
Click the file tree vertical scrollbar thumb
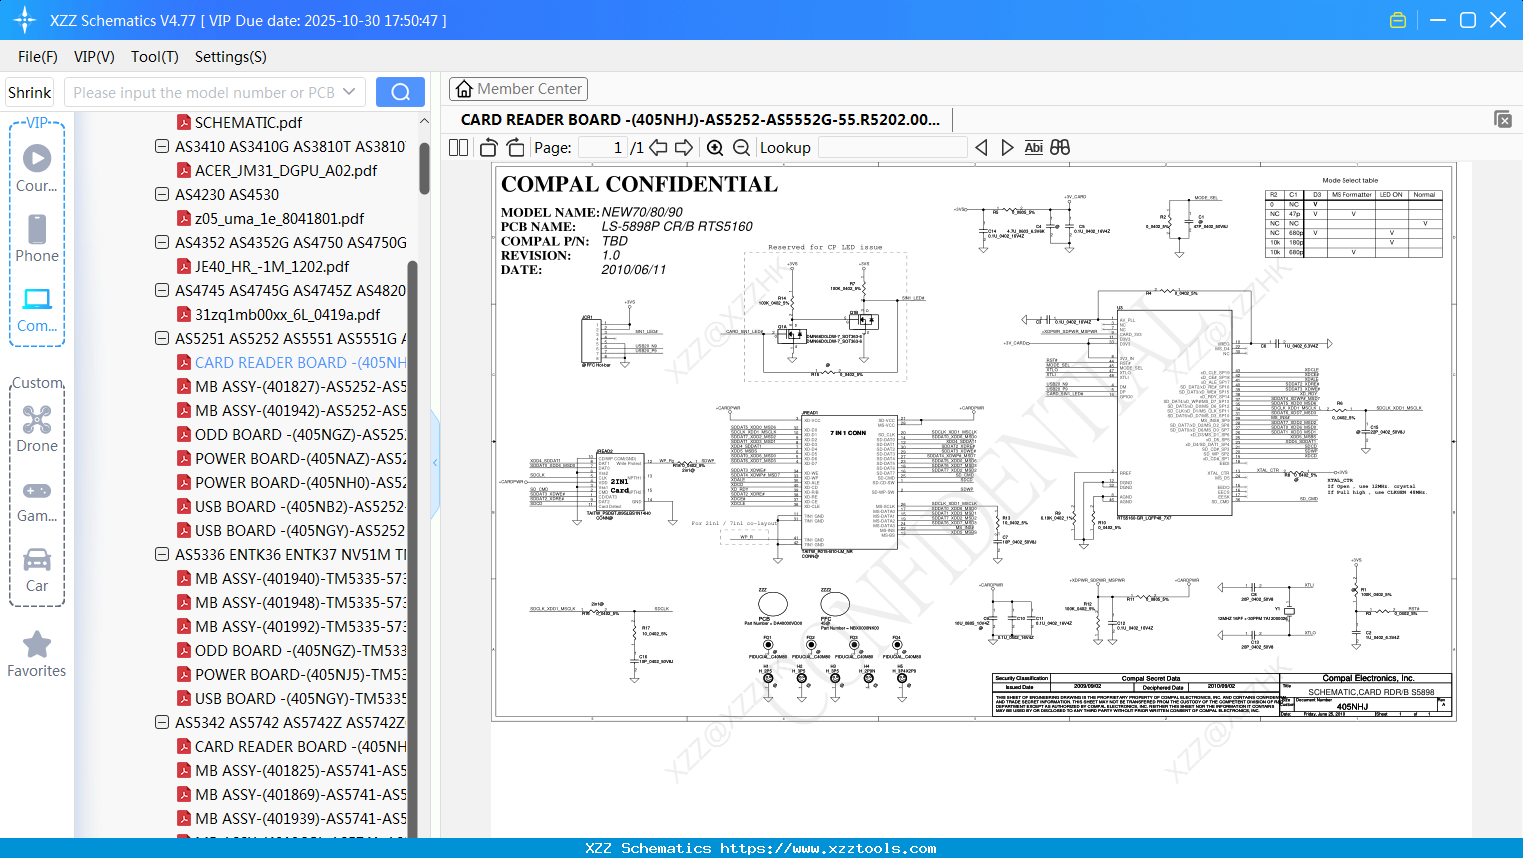point(424,168)
